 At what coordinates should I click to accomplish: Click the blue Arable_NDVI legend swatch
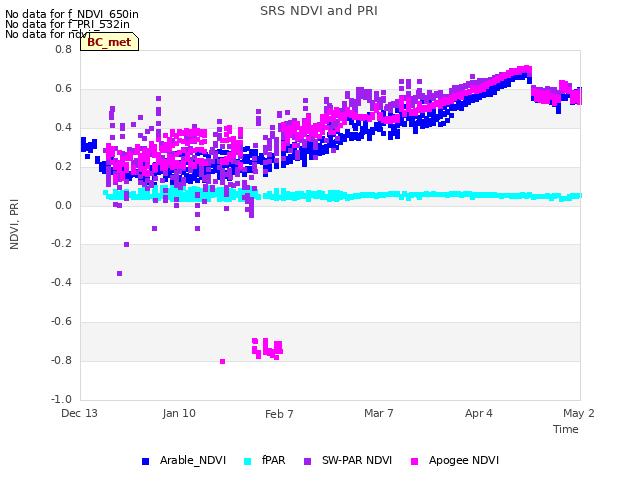coord(145,461)
